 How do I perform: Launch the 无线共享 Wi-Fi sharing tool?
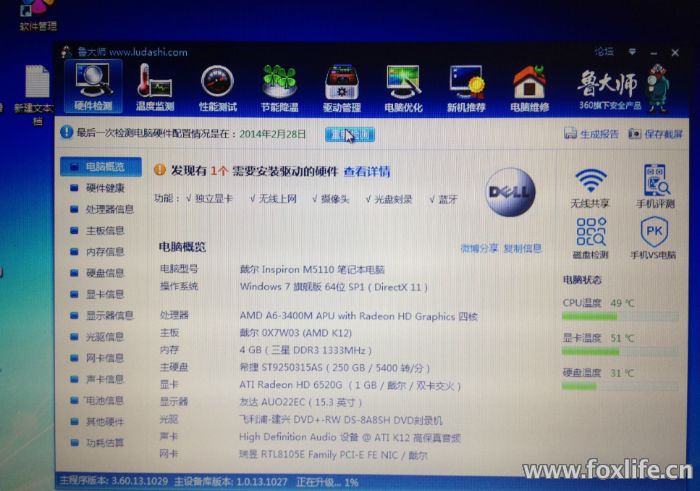[590, 187]
